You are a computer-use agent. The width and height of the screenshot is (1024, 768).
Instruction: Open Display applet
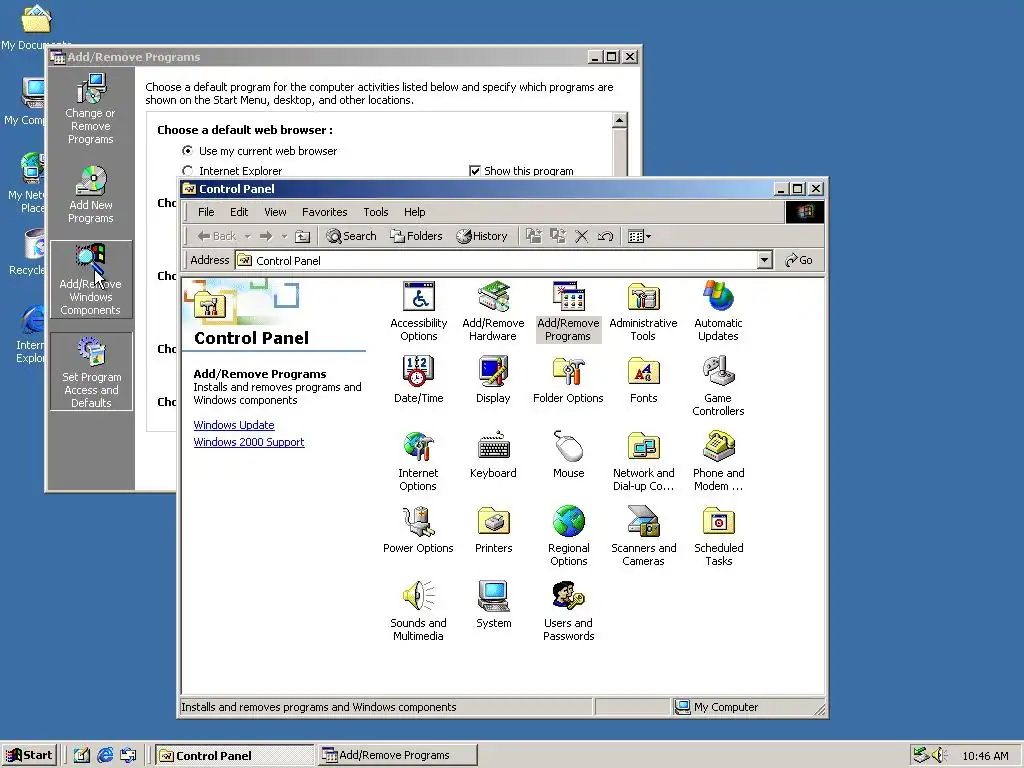pyautogui.click(x=493, y=380)
